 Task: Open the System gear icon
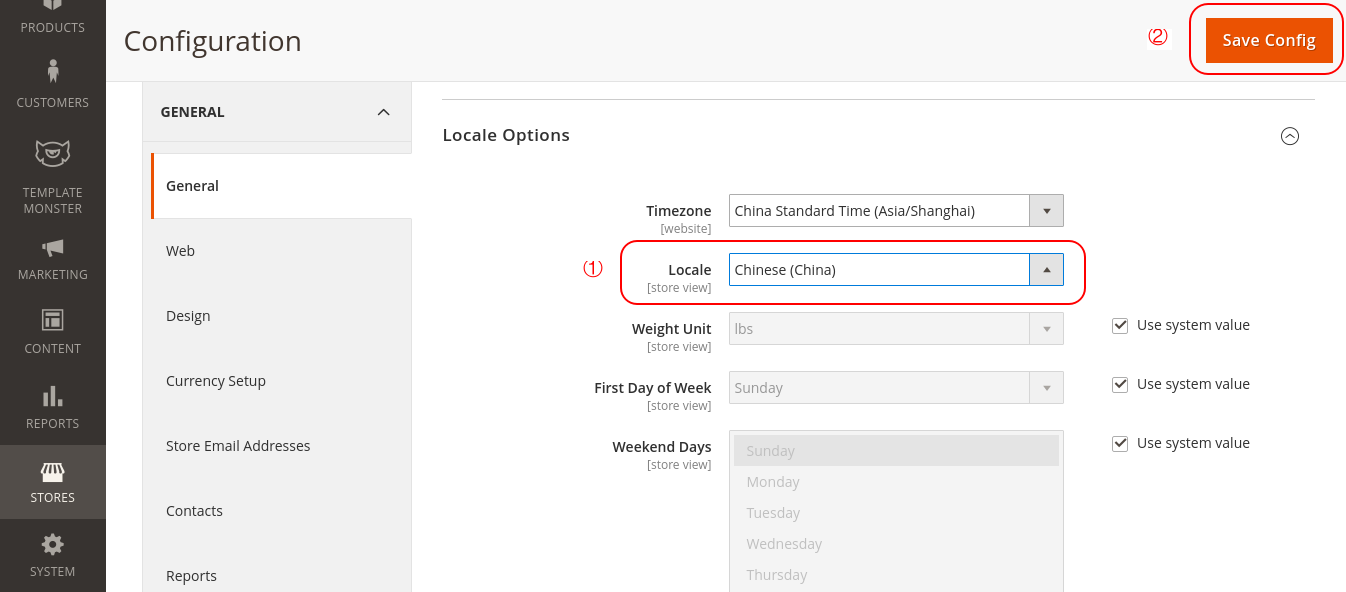[52, 545]
